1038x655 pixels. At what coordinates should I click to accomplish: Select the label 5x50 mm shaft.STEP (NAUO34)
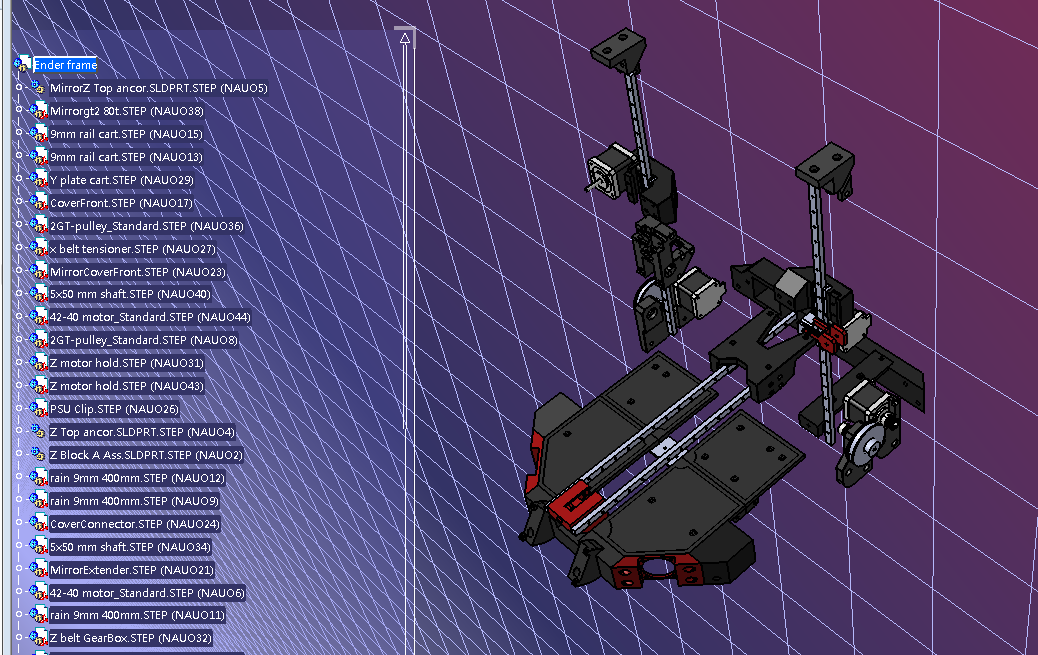pos(130,547)
